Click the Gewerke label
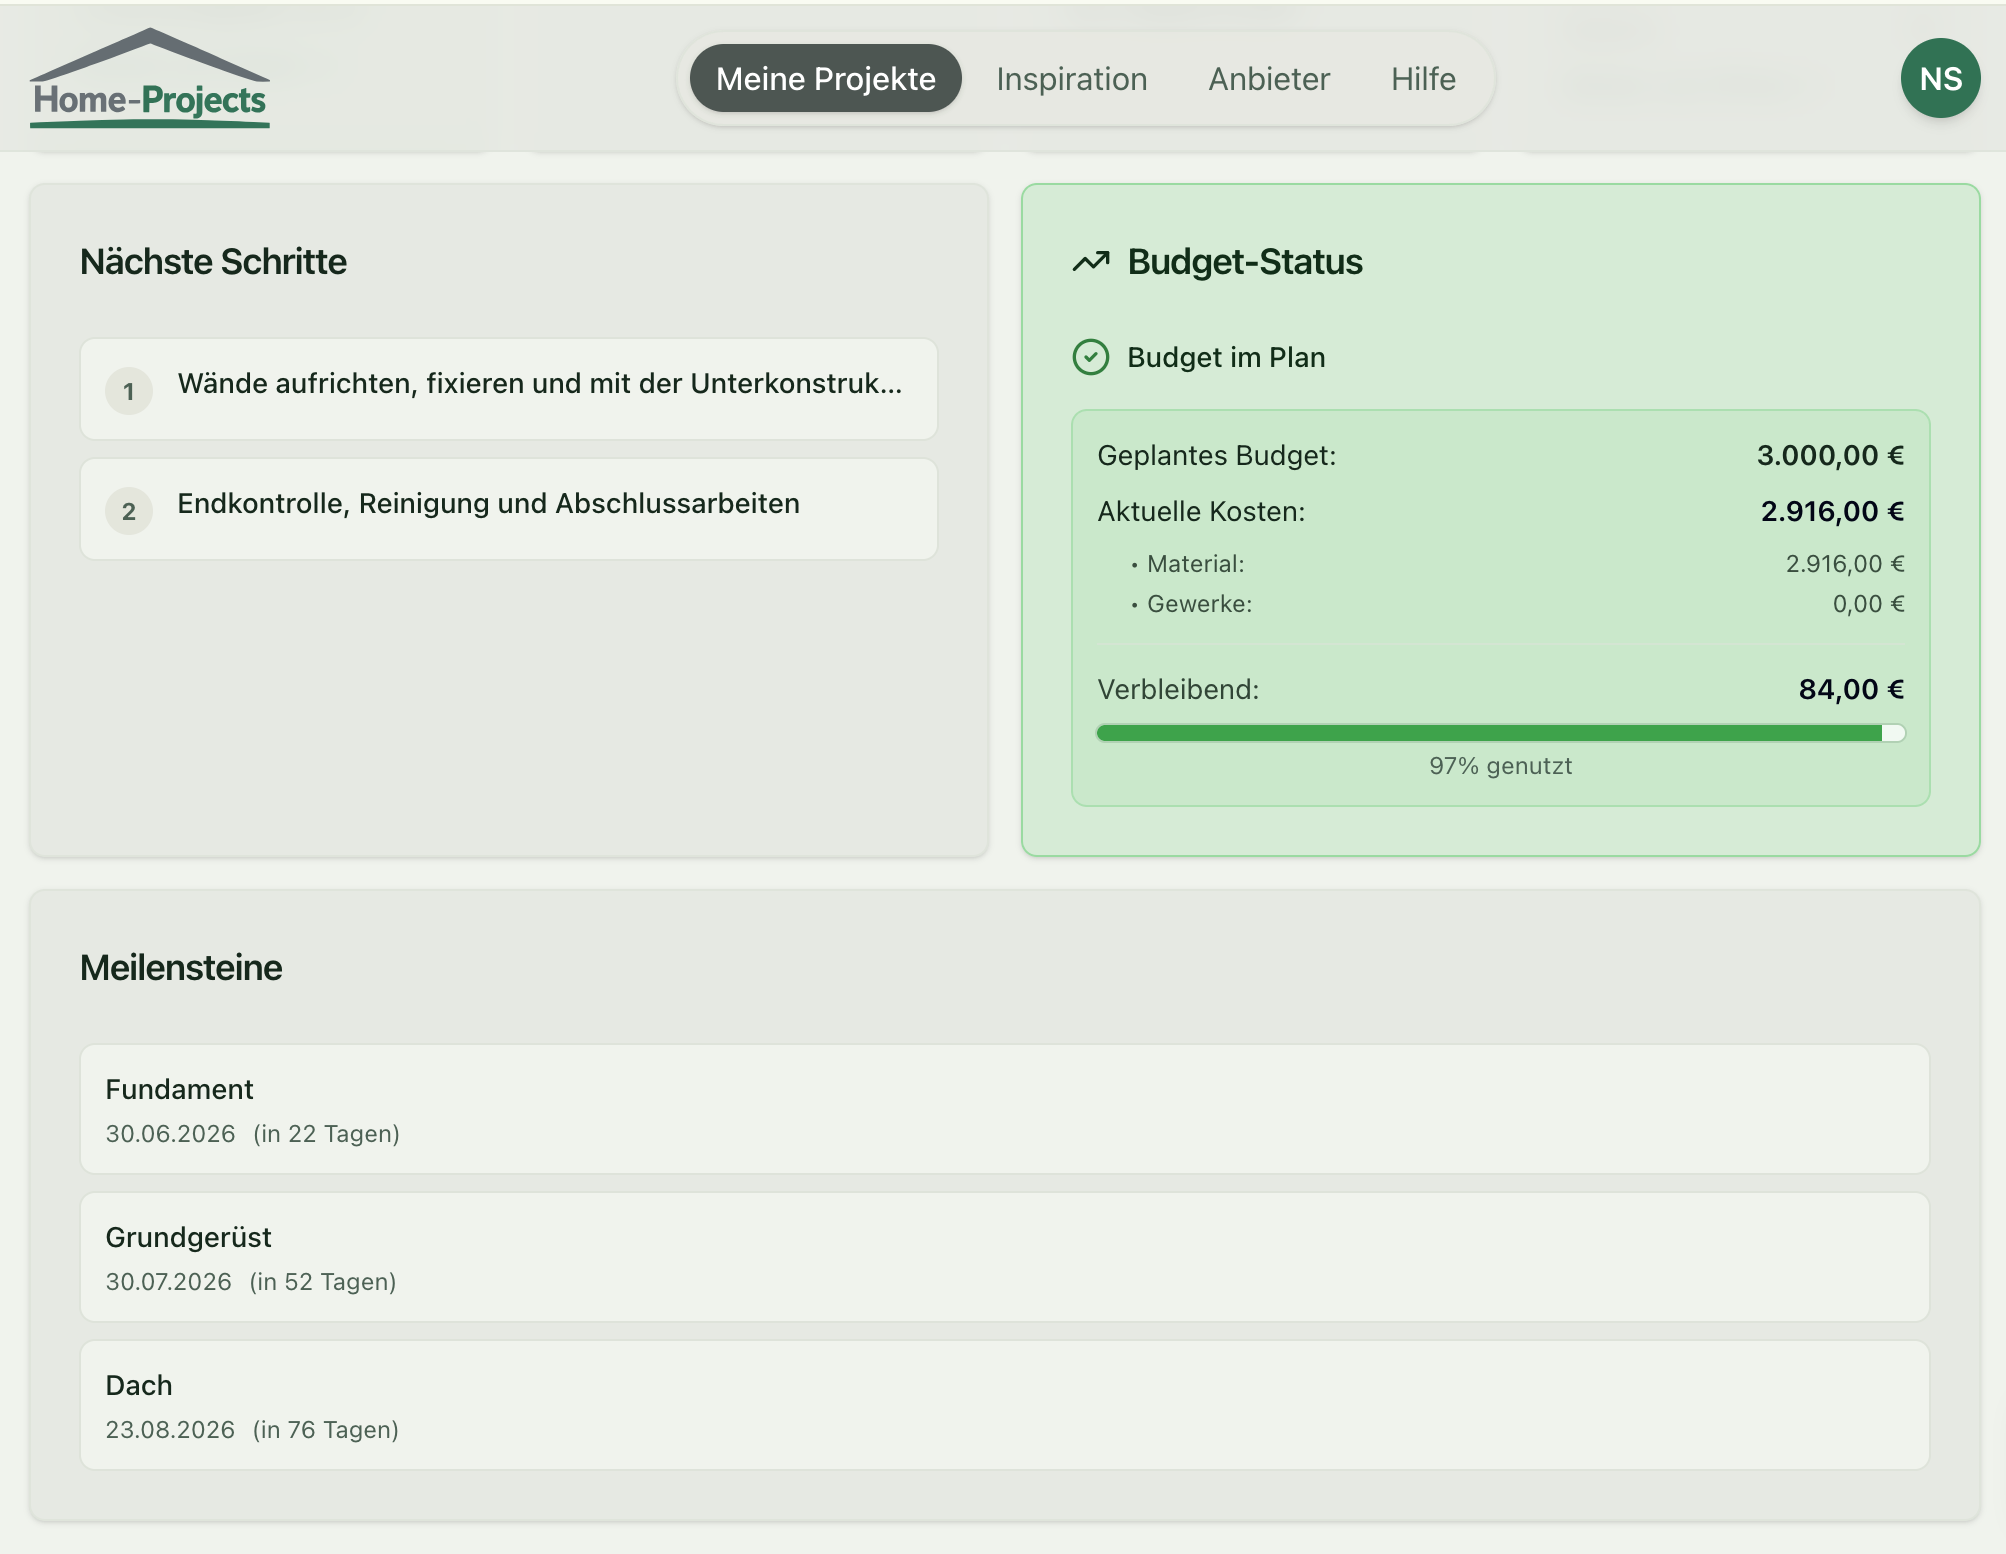Image resolution: width=2006 pixels, height=1554 pixels. tap(1200, 604)
